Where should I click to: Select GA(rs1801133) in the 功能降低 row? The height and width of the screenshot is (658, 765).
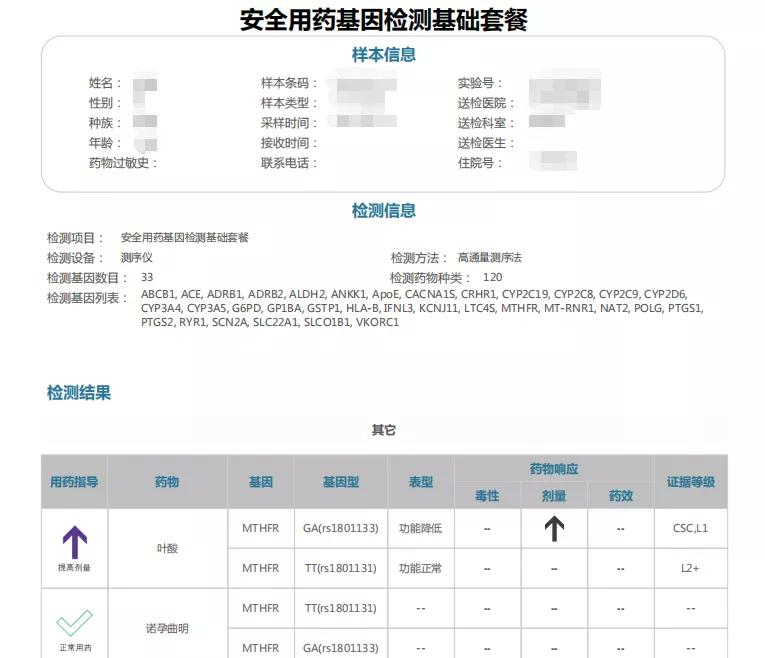[341, 529]
